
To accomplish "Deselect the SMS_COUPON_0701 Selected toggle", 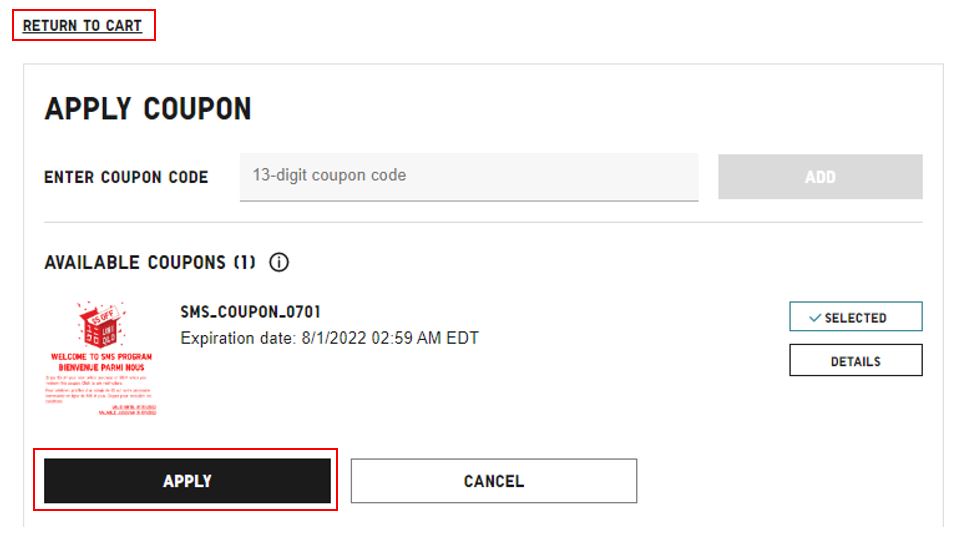I will point(855,317).
